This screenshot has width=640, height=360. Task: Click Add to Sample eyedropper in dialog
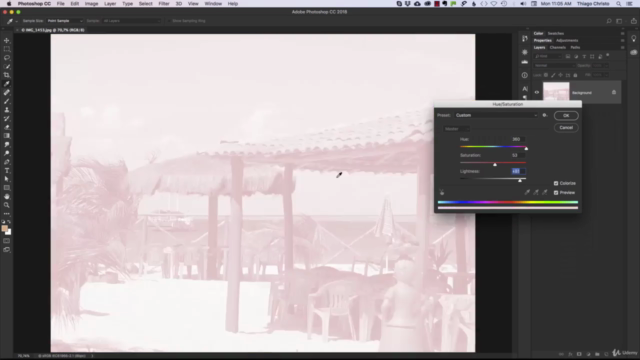[x=536, y=192]
